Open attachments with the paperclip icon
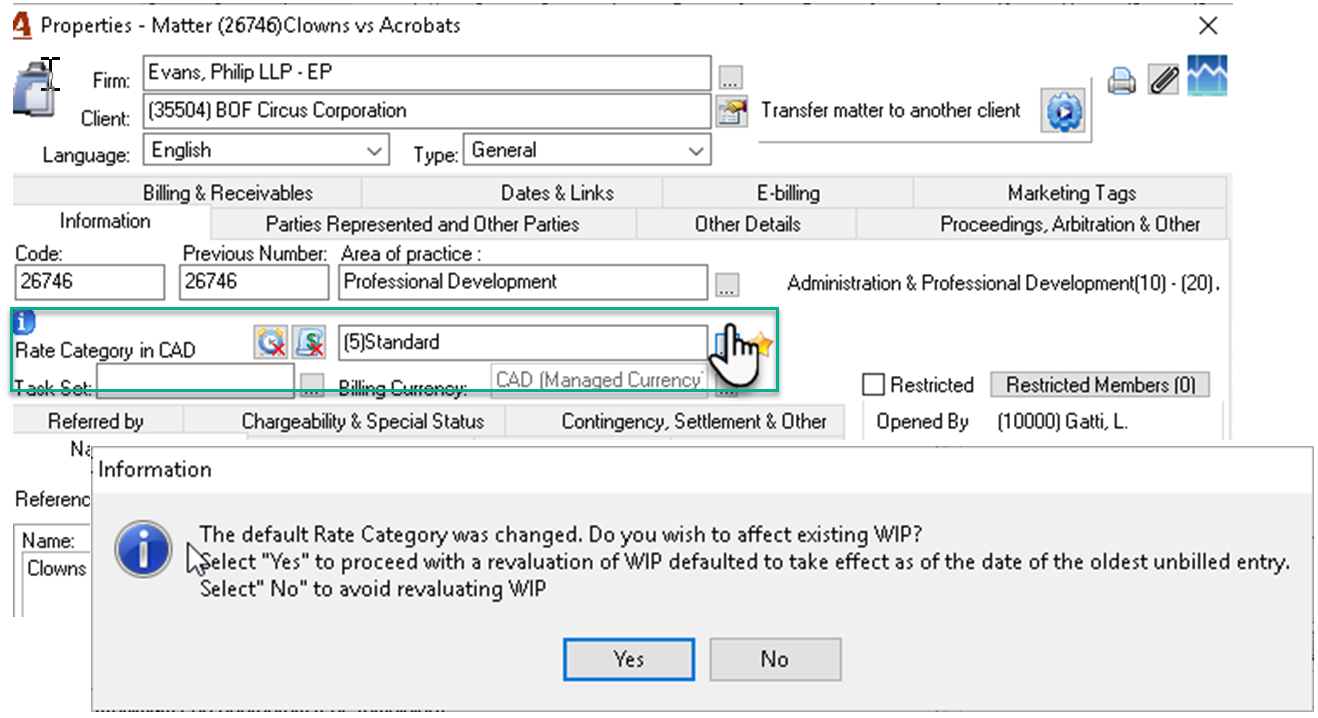 coord(1163,81)
